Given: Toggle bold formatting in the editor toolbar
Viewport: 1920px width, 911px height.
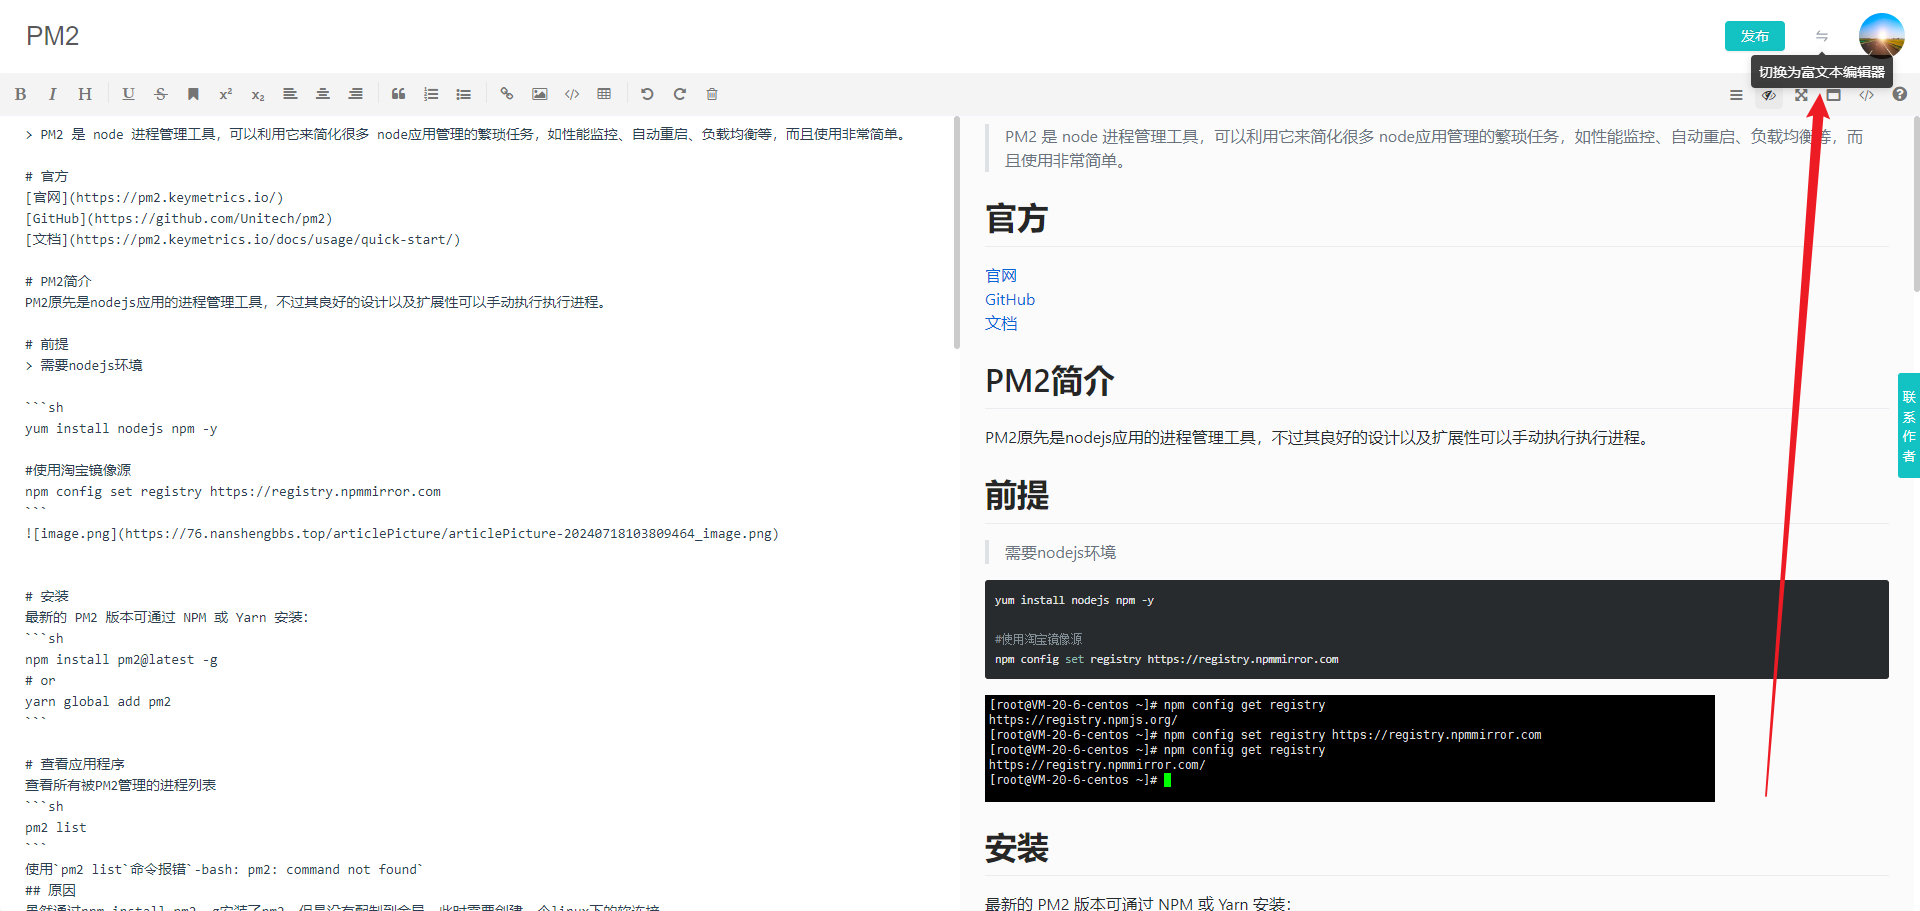Looking at the screenshot, I should tap(20, 94).
